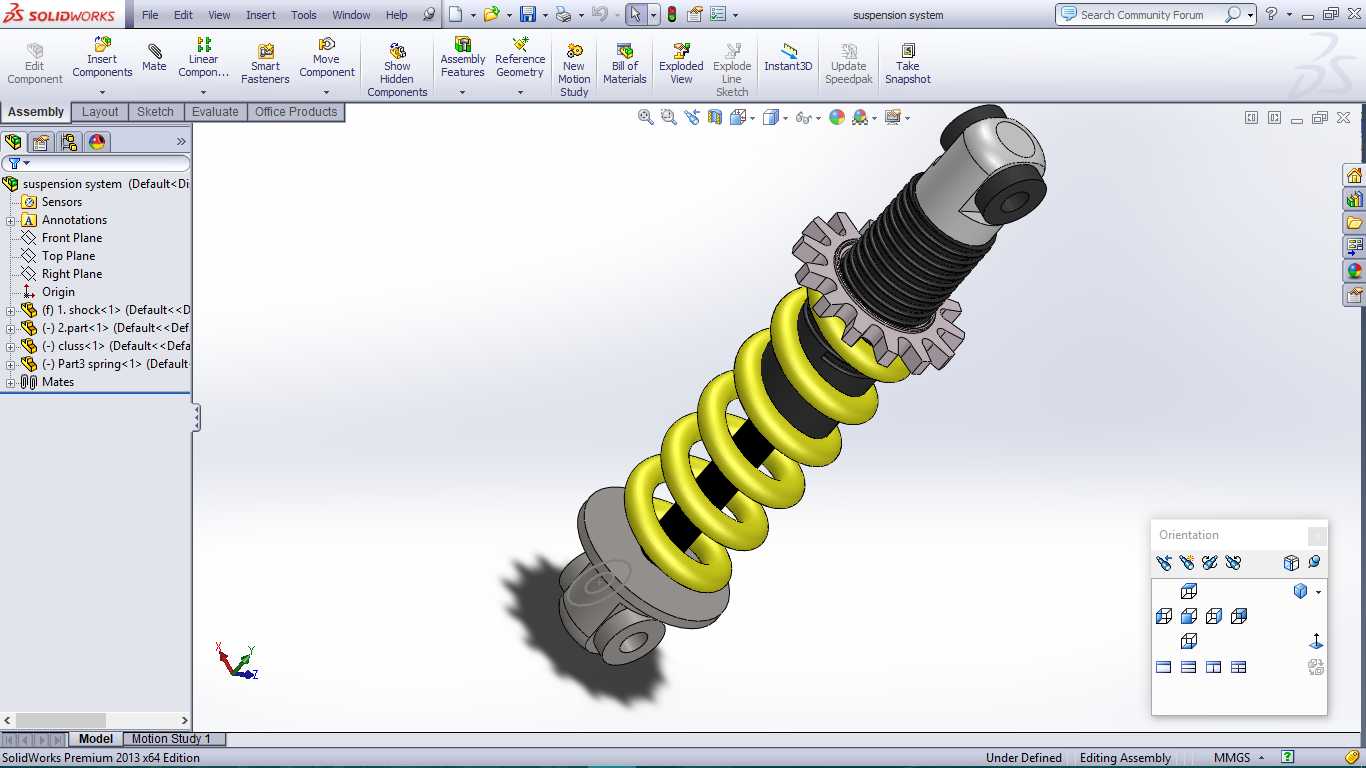Click feature tree filter field
Image resolution: width=1366 pixels, height=768 pixels.
(96, 163)
